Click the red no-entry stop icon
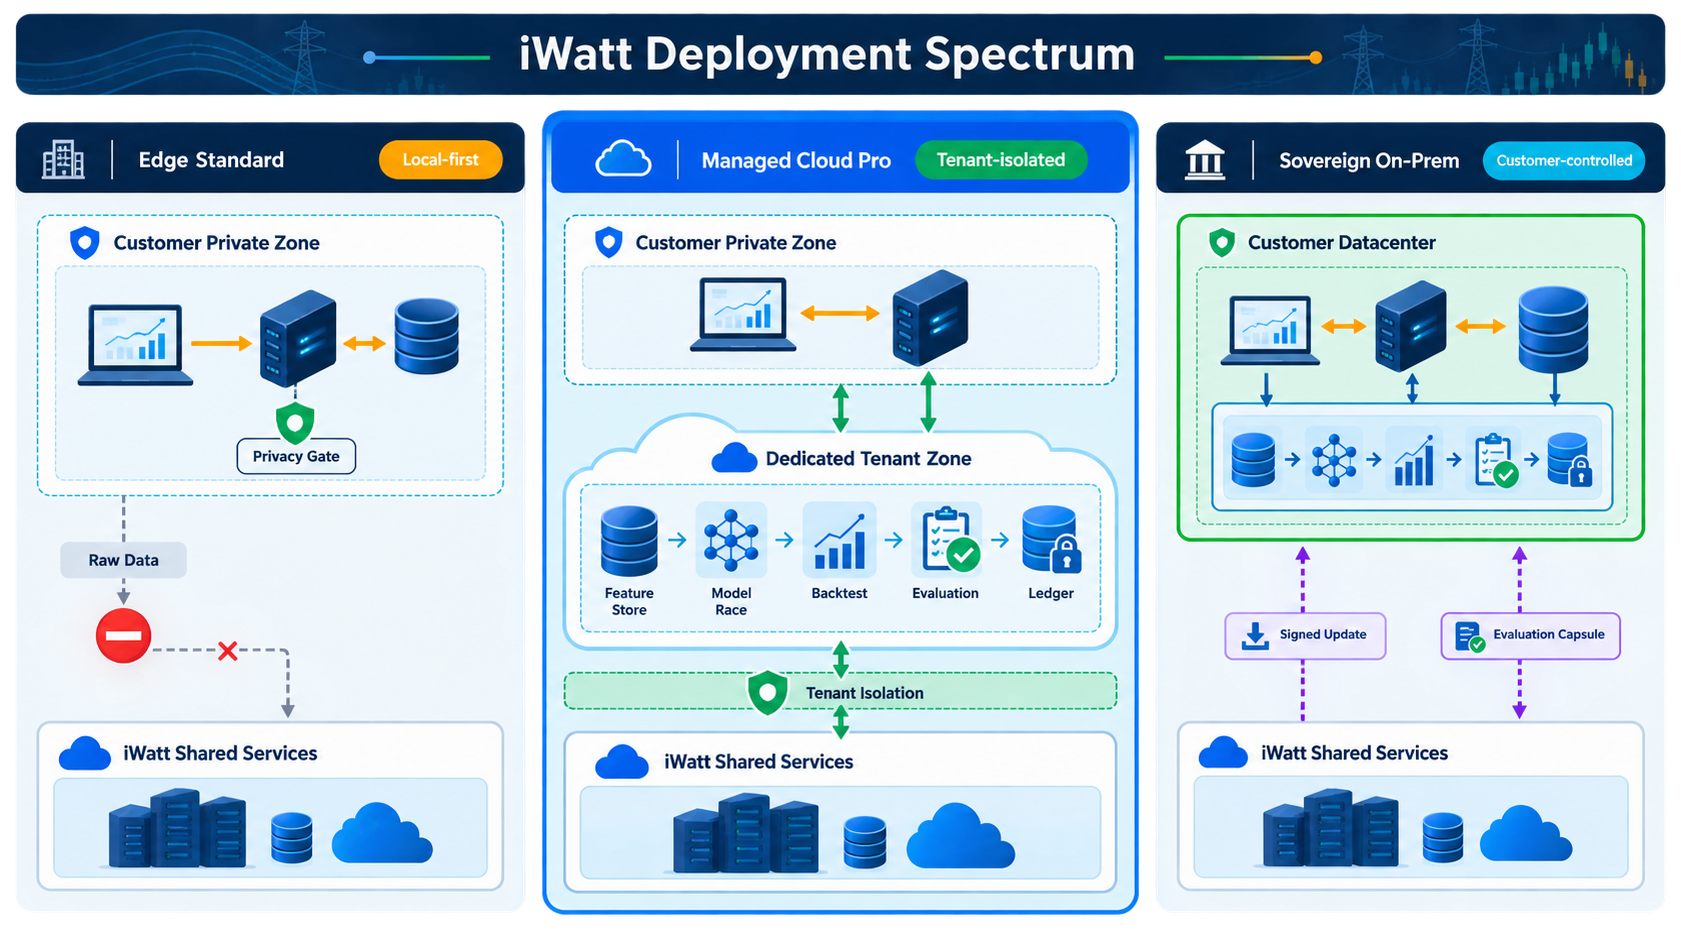This screenshot has width=1681, height=936. tap(123, 636)
